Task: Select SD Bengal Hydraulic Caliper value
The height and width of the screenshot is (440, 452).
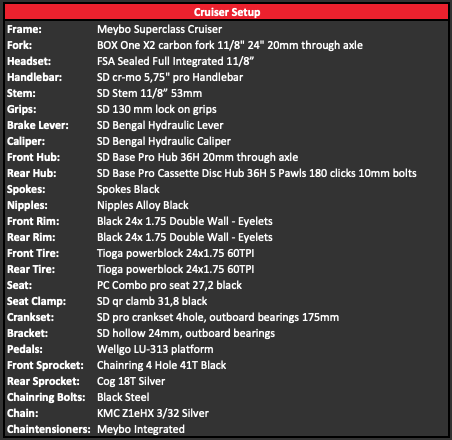Action: coord(164,141)
